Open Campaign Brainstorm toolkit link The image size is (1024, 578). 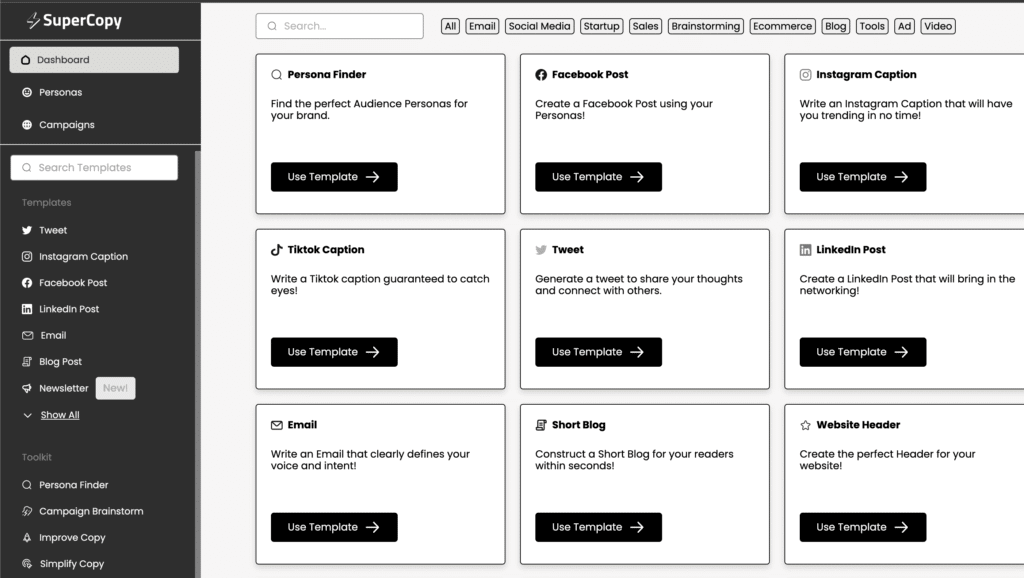(91, 511)
